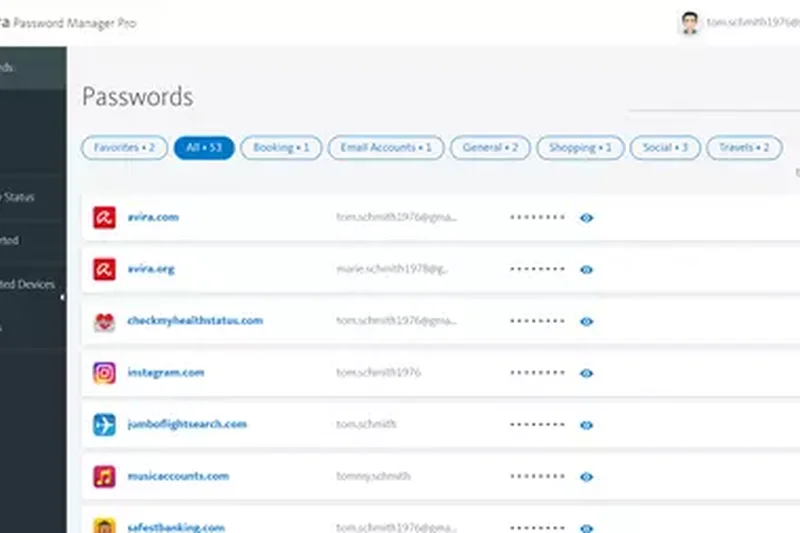Unhide the jumboflightsearch.com password

tap(586, 425)
